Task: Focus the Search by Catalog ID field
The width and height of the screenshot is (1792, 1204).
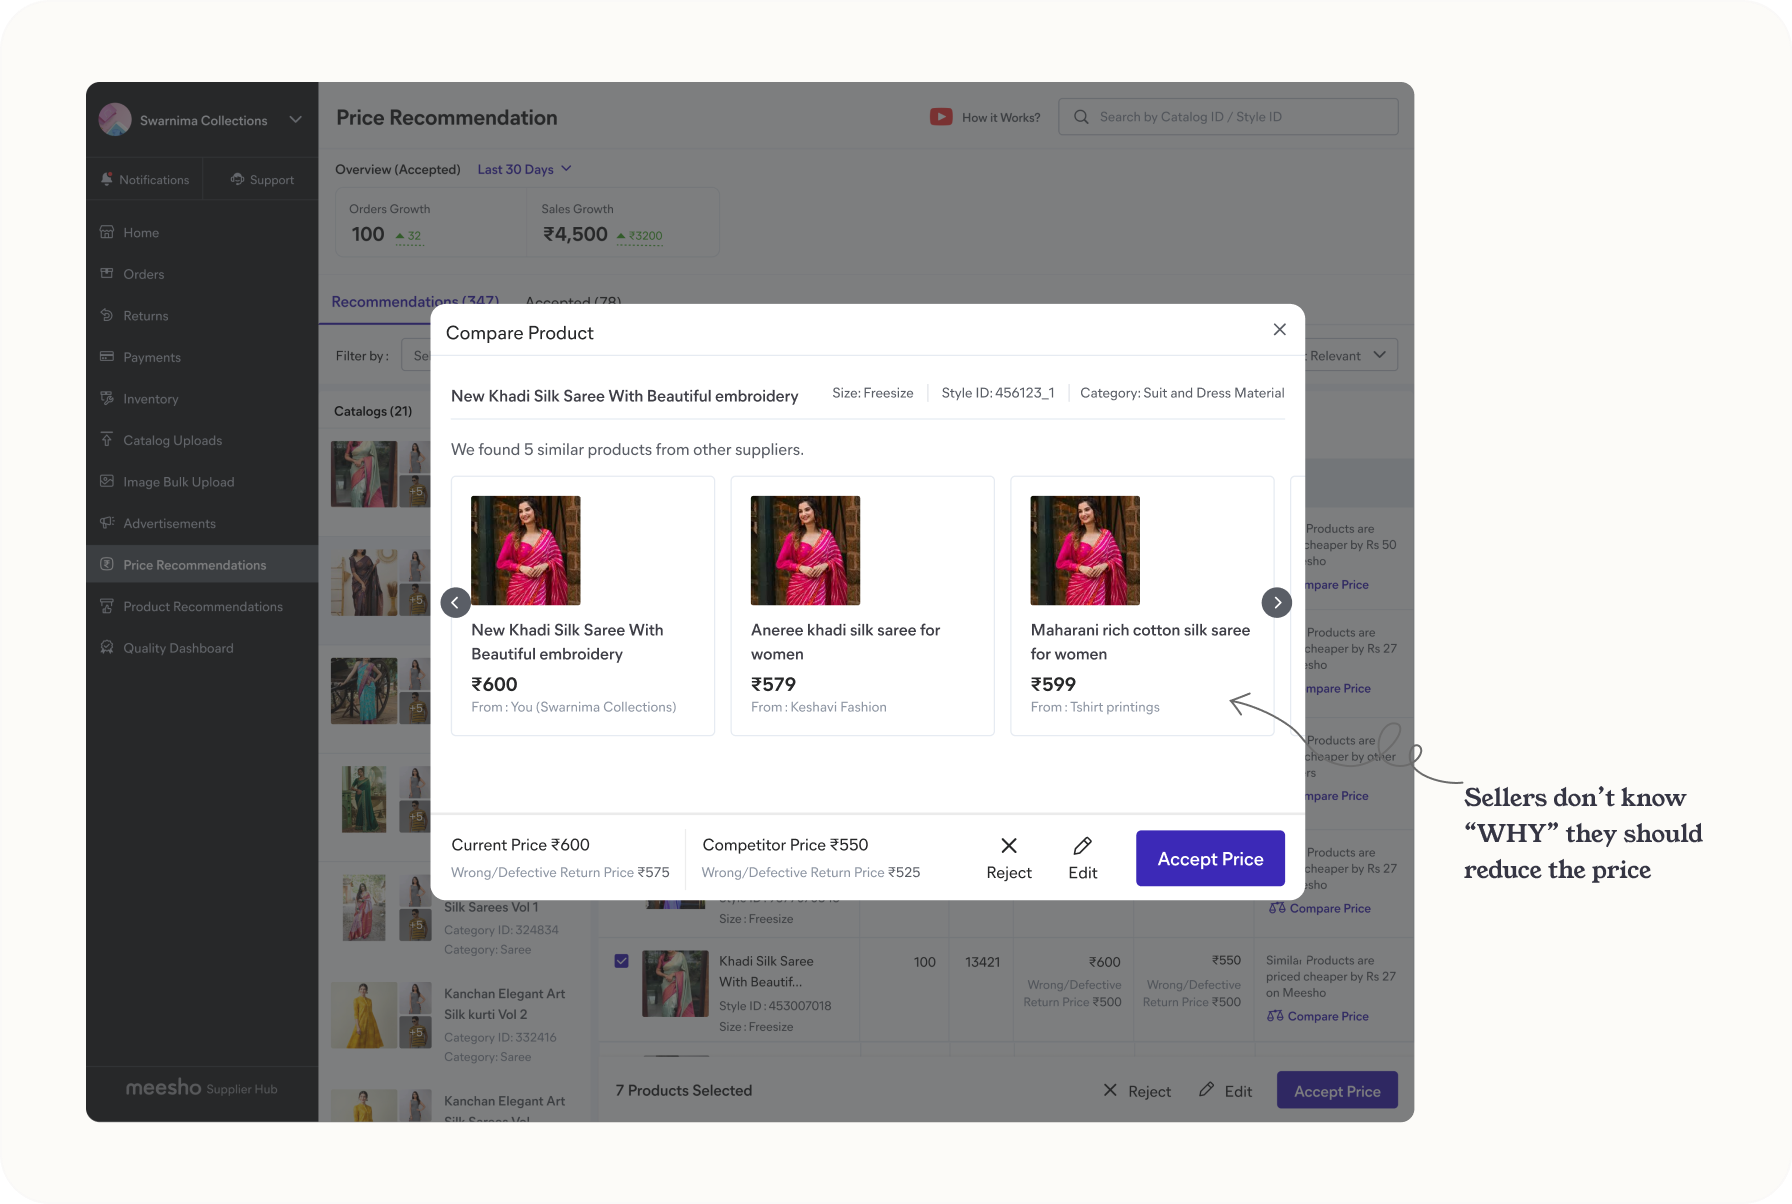Action: click(x=1228, y=117)
